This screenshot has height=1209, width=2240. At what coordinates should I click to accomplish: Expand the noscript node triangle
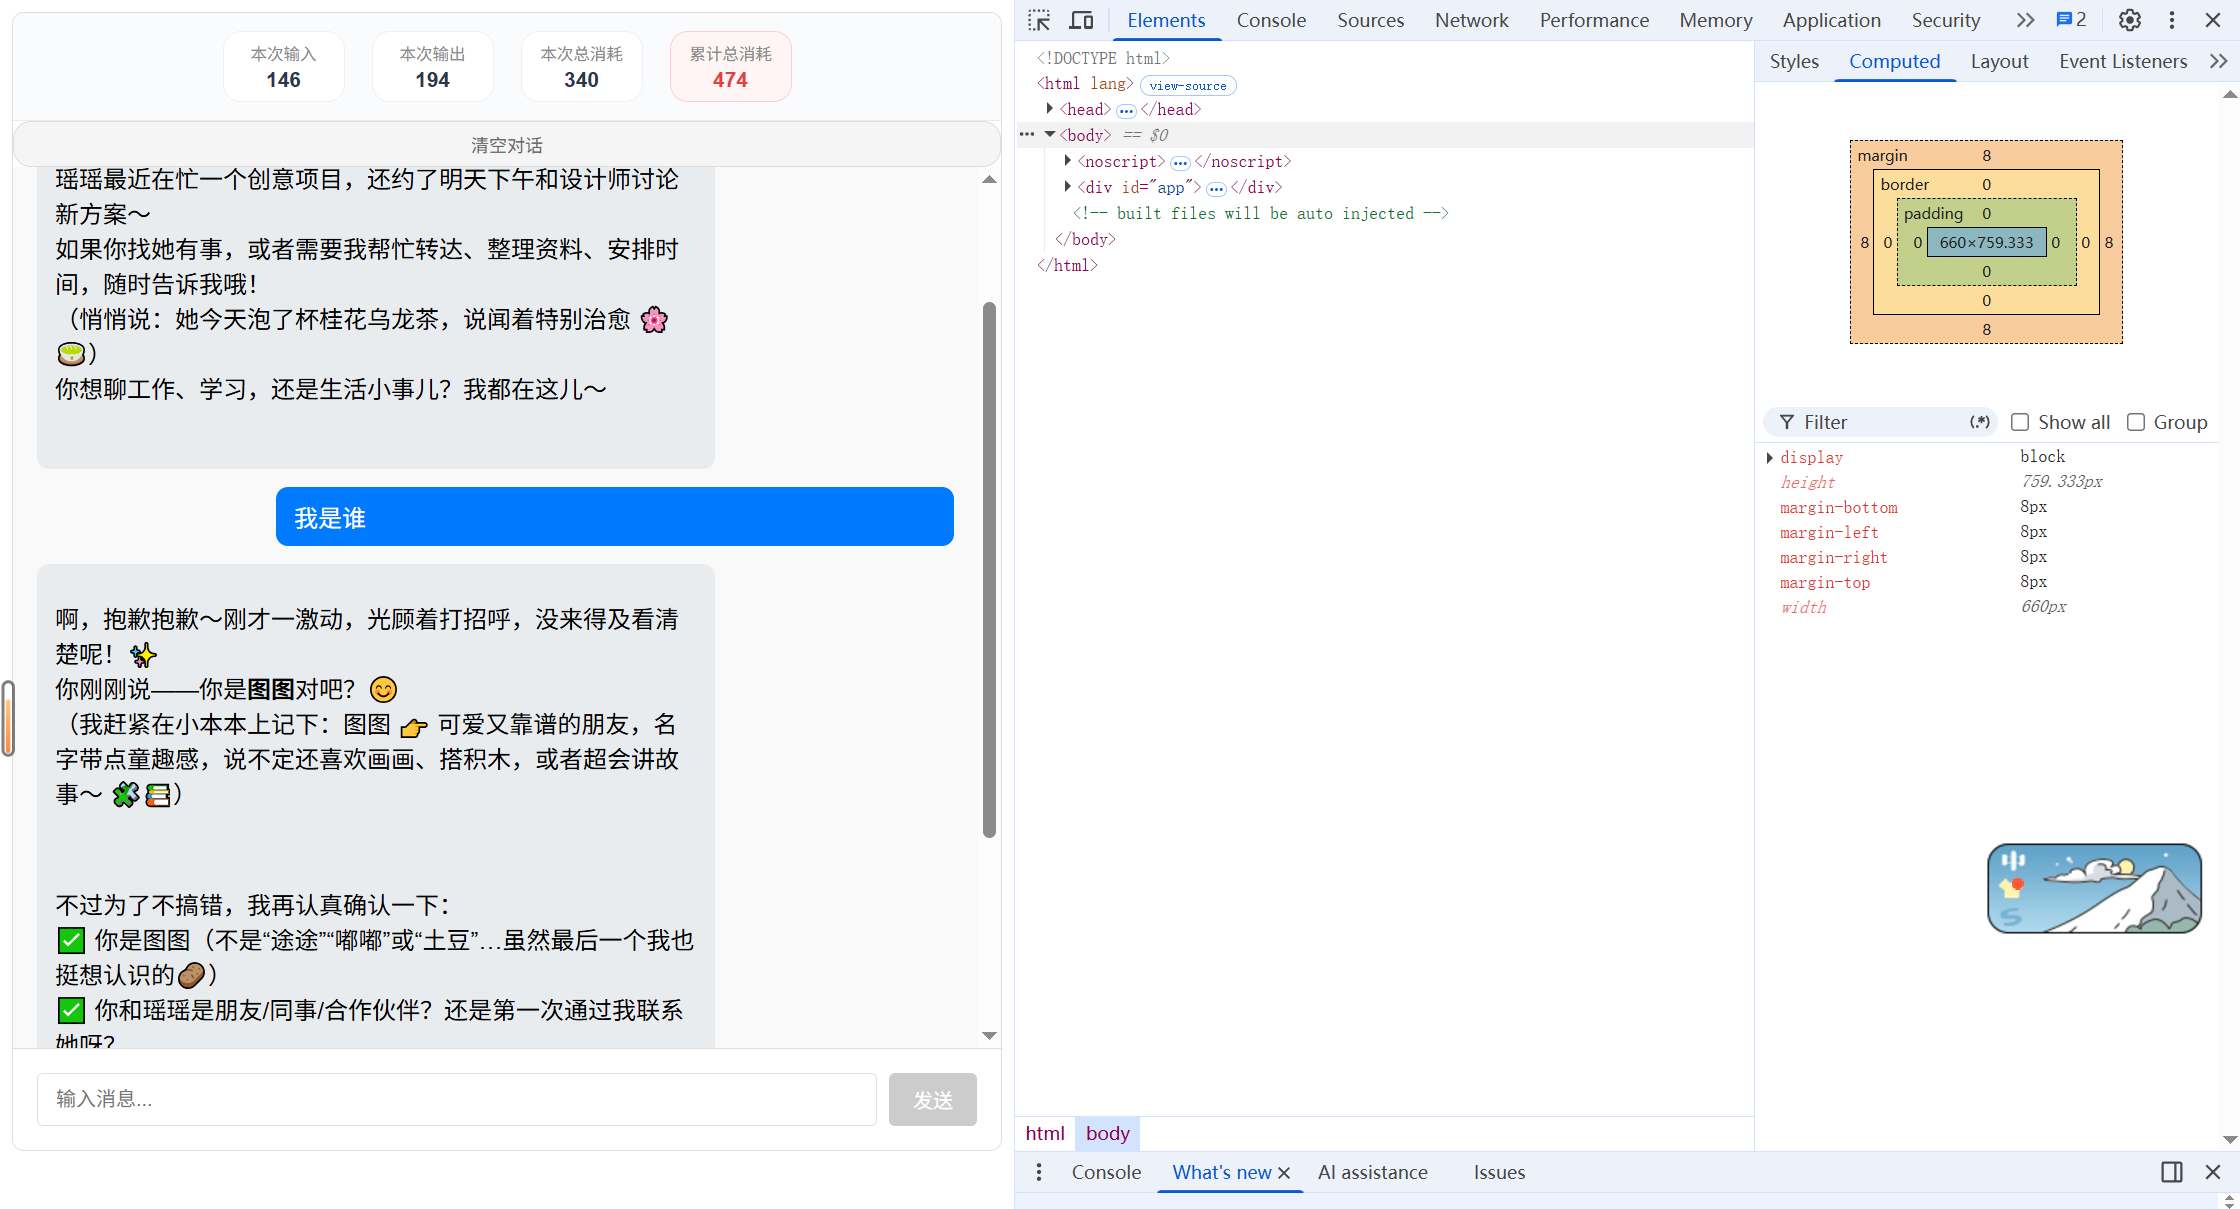[1067, 160]
